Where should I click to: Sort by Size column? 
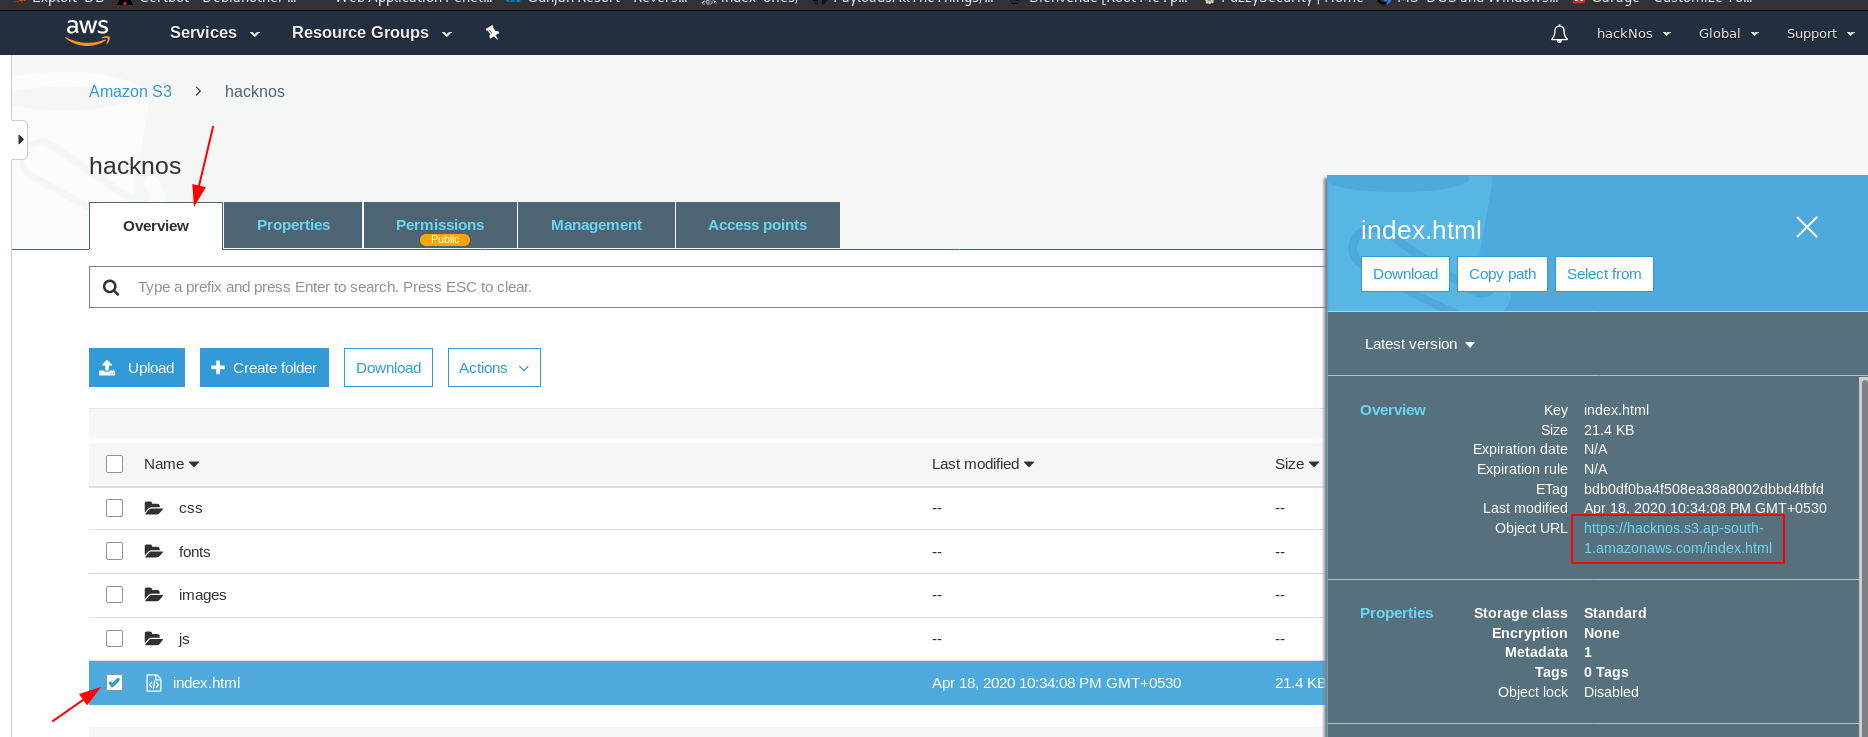1296,464
